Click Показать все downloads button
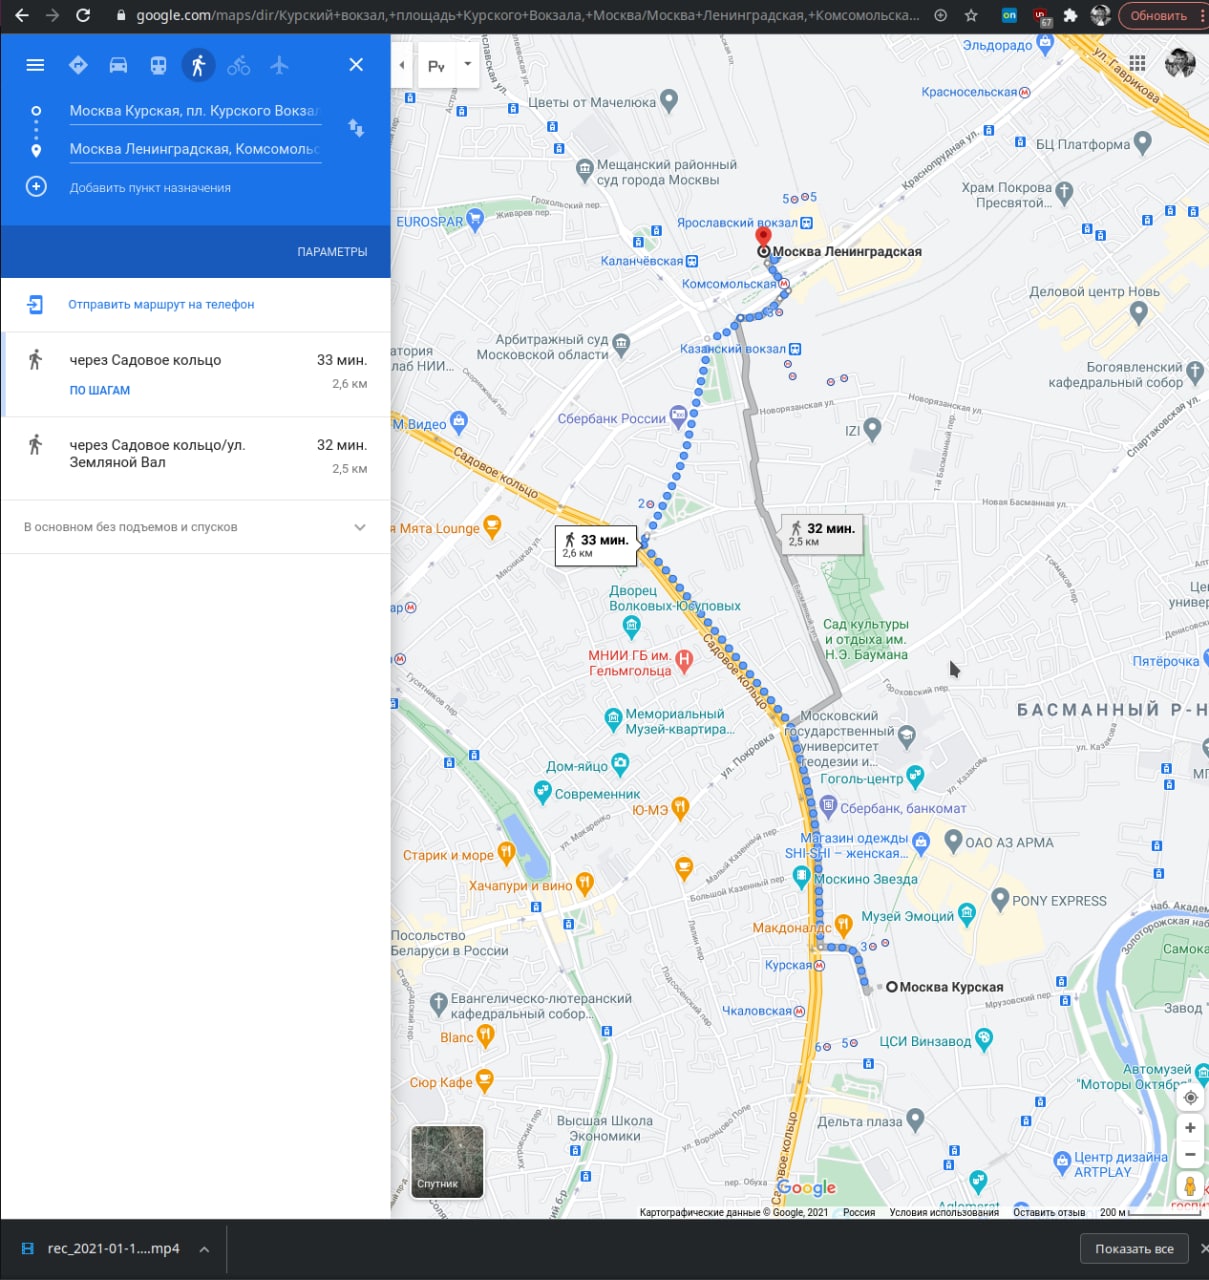The image size is (1209, 1280). [1134, 1249]
